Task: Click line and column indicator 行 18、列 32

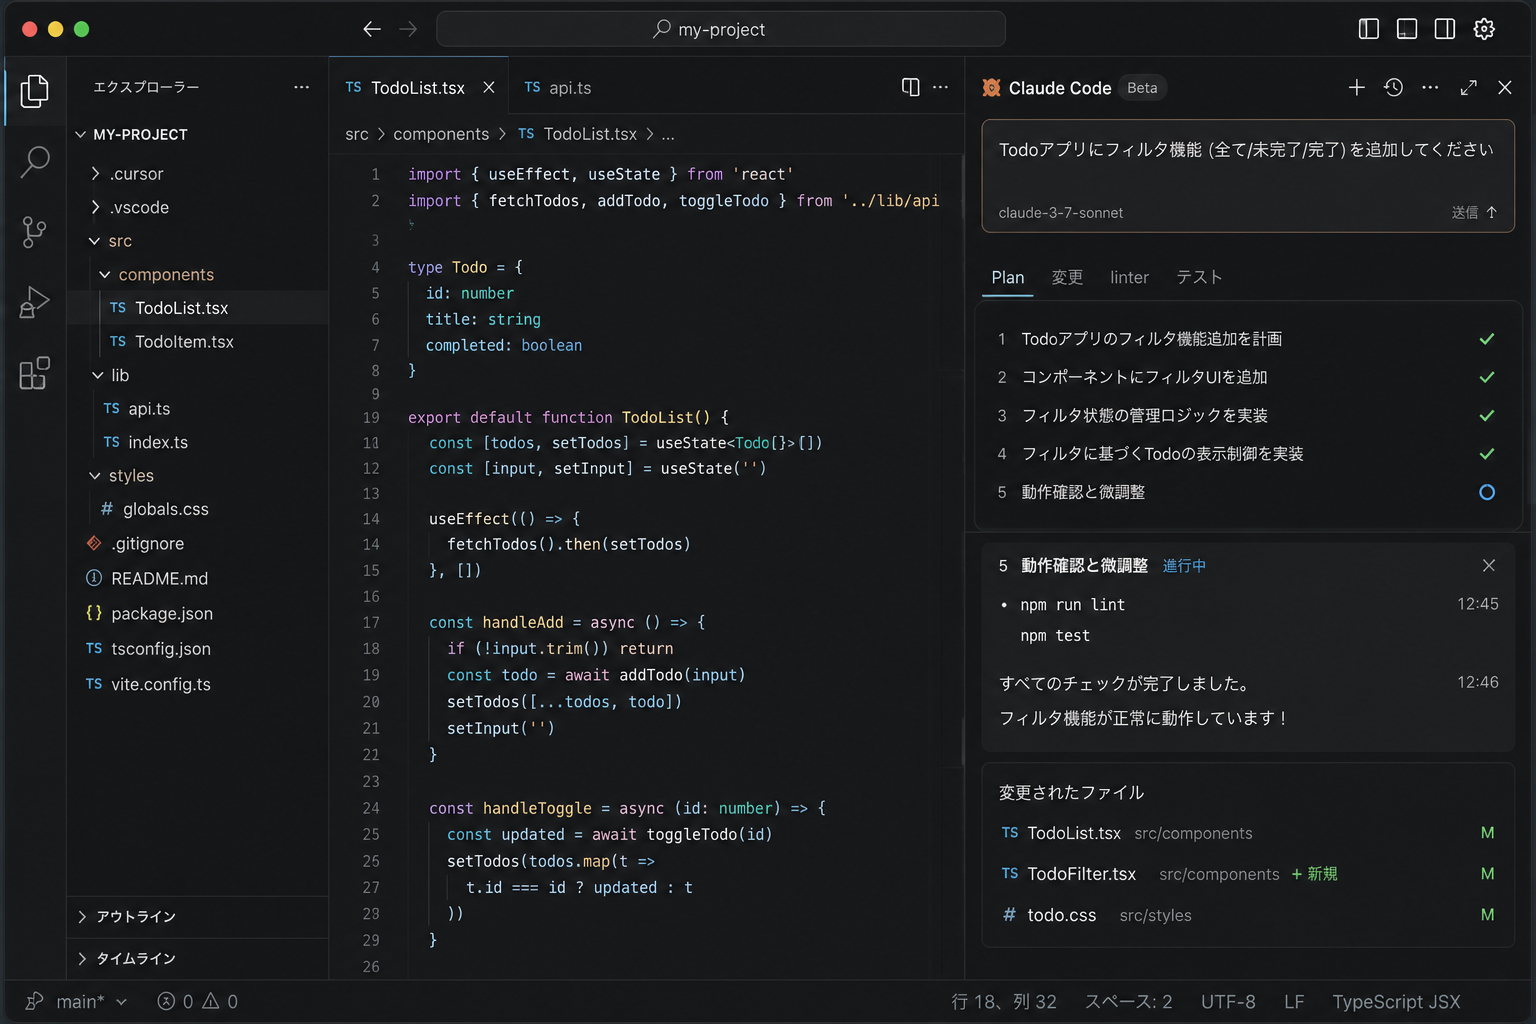Action: tap(1003, 1001)
